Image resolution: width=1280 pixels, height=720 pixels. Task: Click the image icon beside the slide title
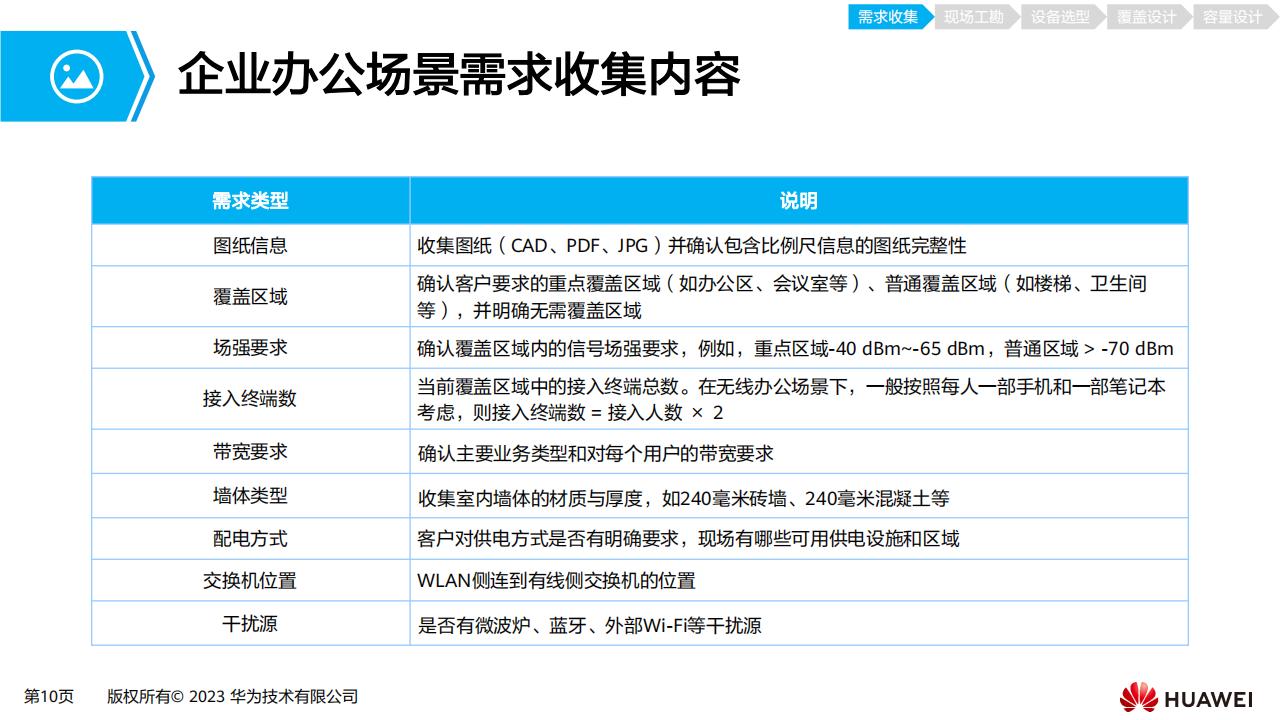tap(76, 76)
